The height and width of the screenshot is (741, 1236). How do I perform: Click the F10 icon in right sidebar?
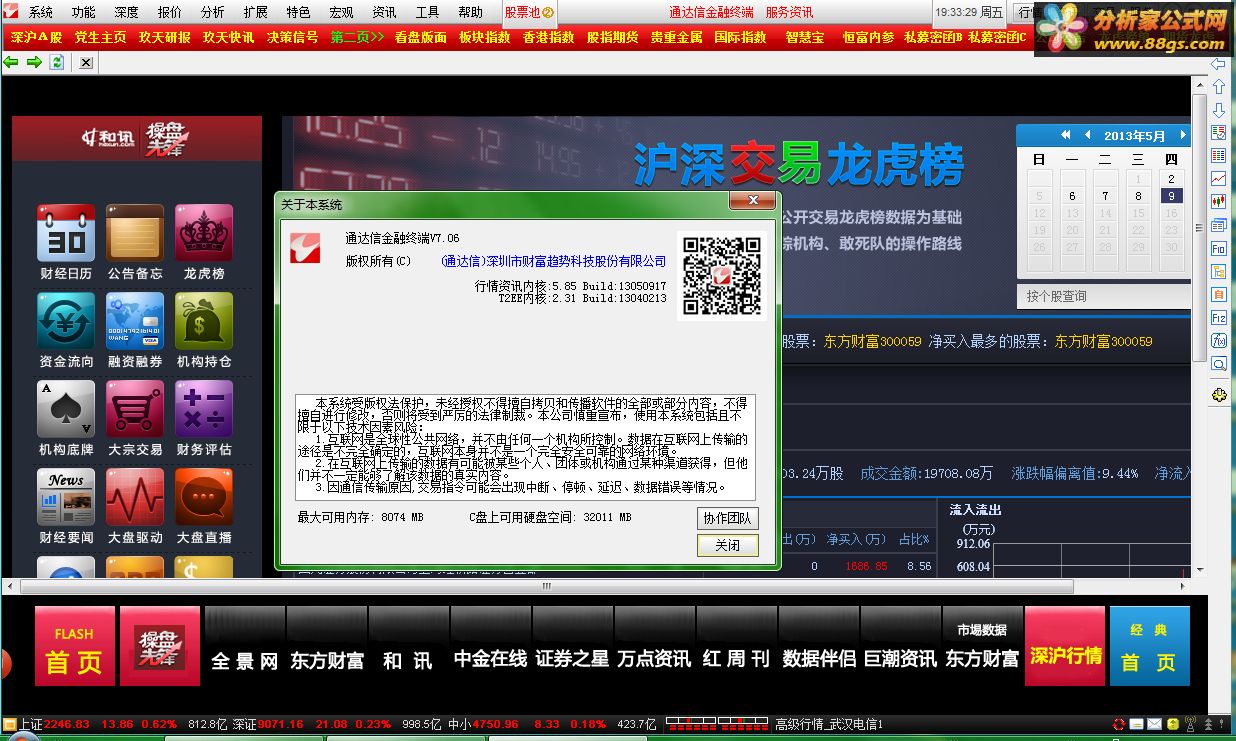pos(1218,248)
